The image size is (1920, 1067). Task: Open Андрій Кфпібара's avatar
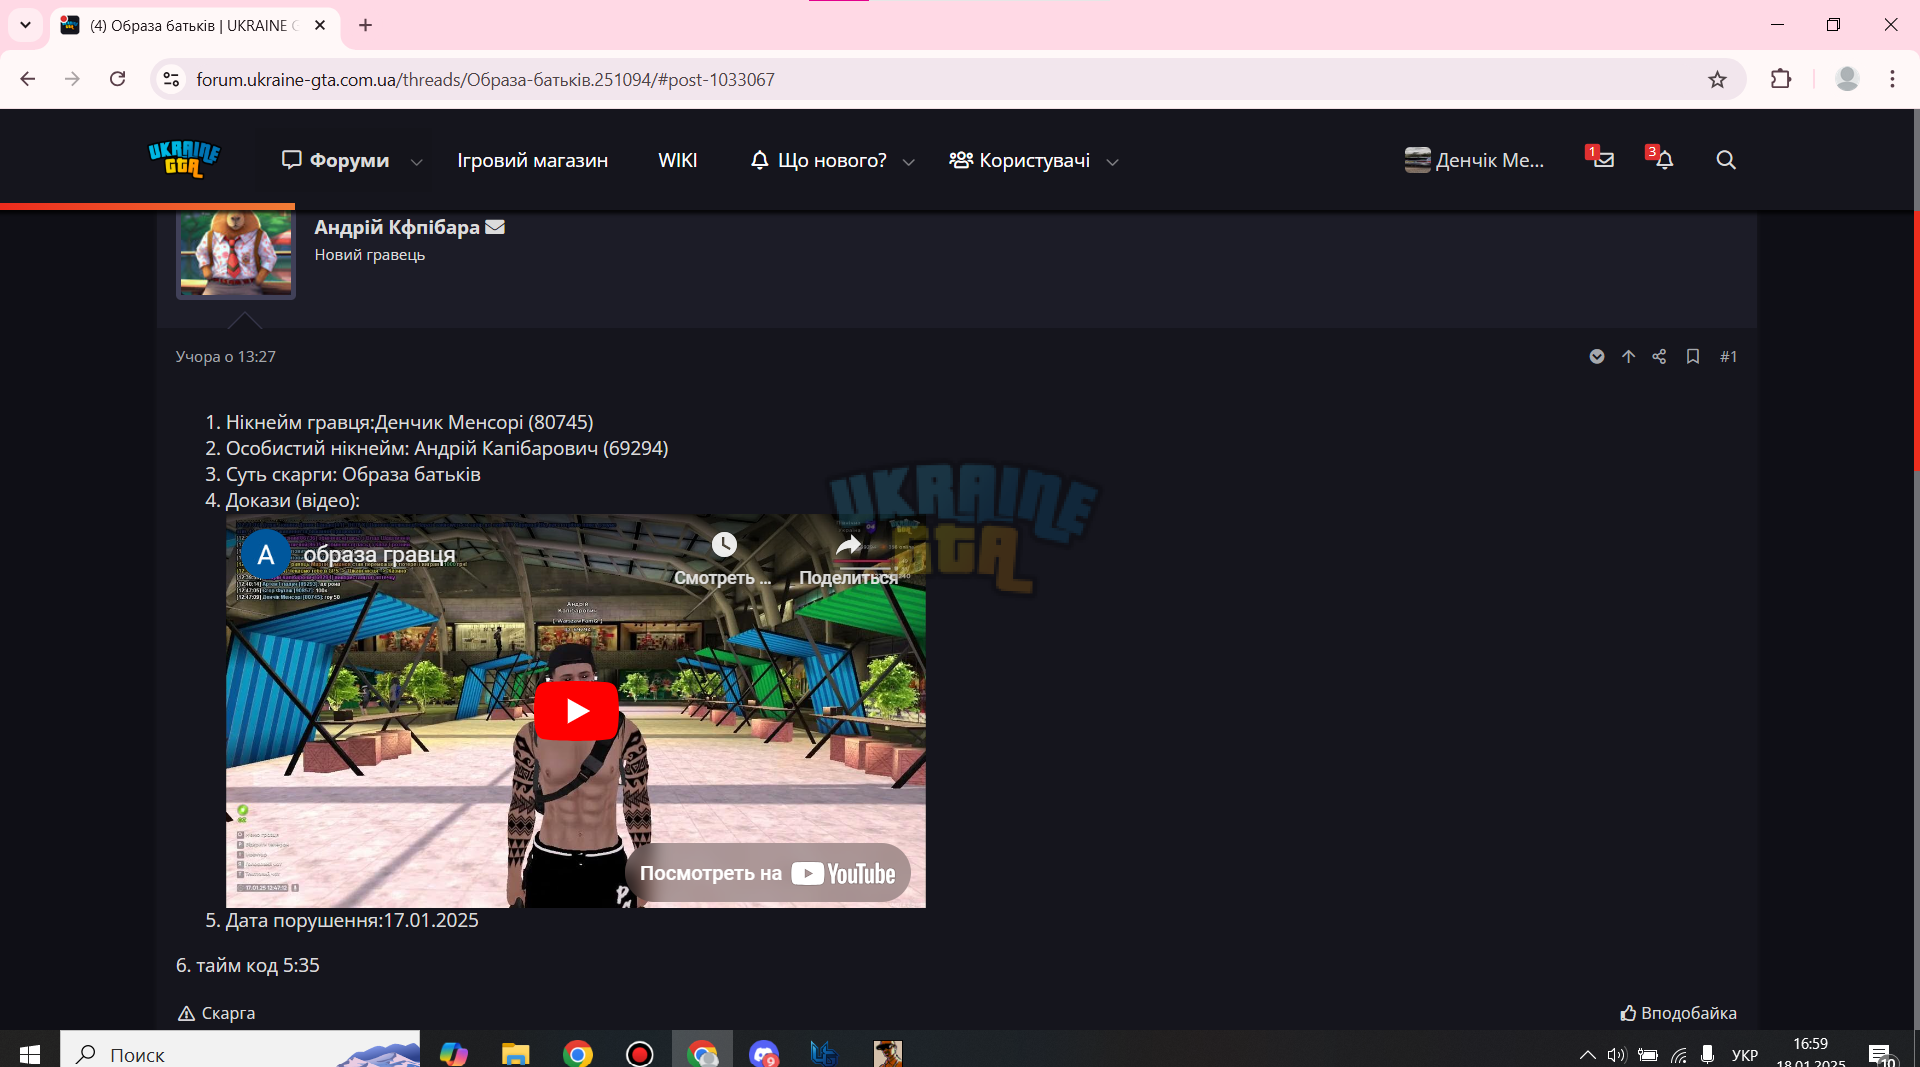(236, 254)
